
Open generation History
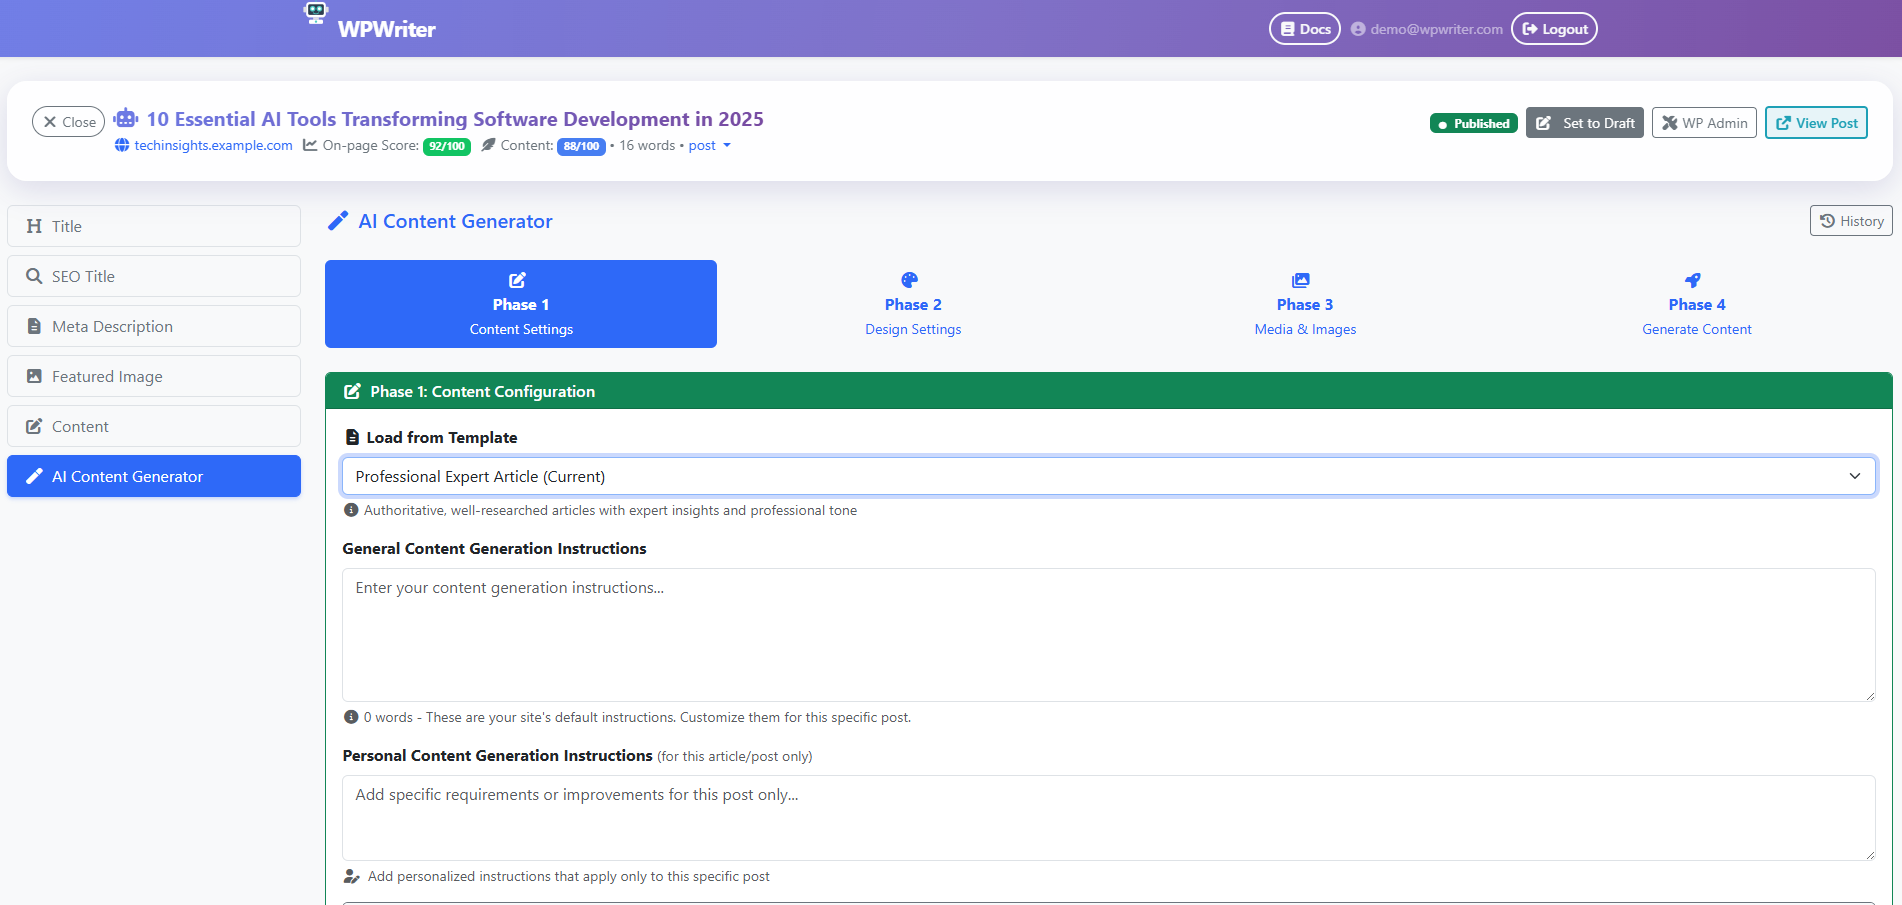coord(1851,221)
